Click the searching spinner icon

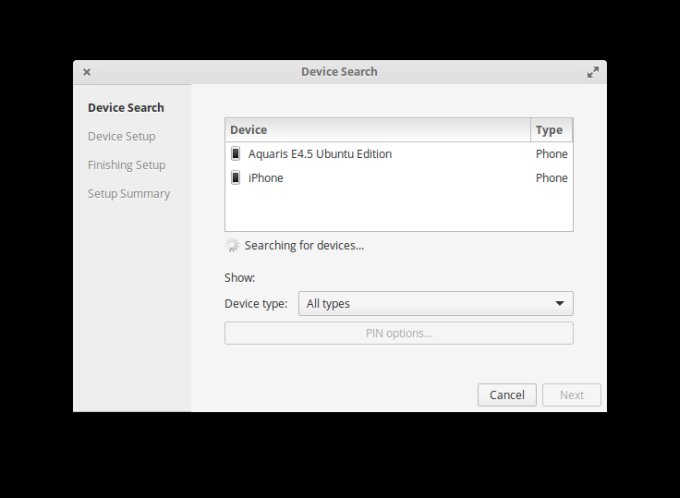click(232, 245)
